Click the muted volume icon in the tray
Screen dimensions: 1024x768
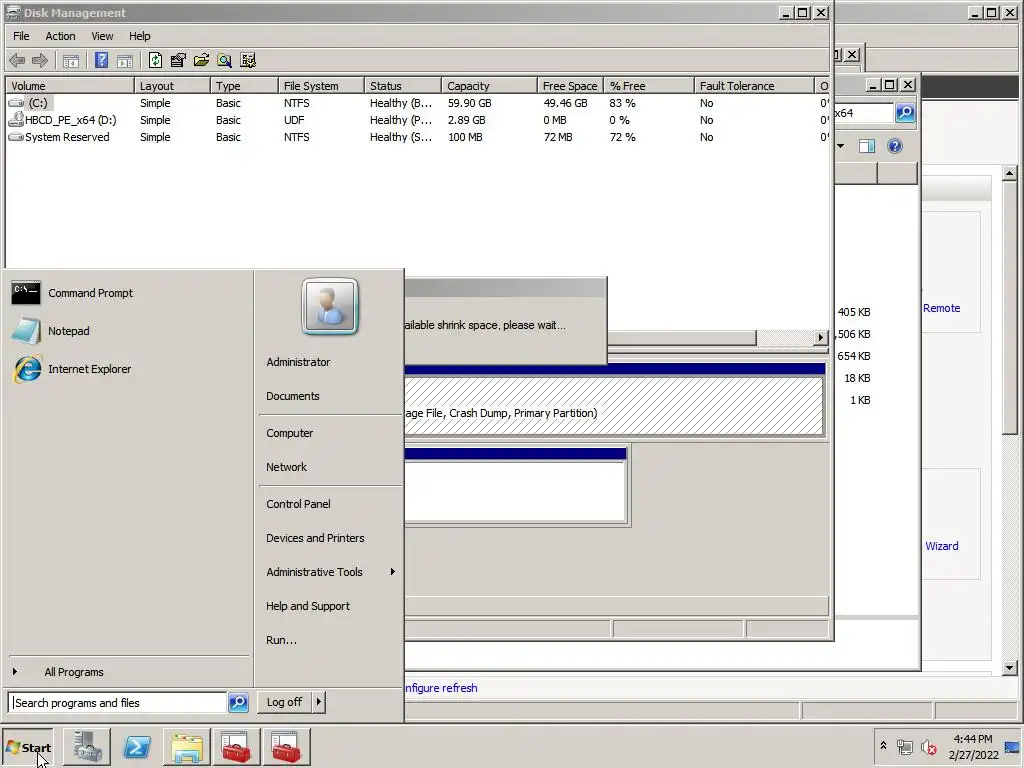pyautogui.click(x=928, y=746)
